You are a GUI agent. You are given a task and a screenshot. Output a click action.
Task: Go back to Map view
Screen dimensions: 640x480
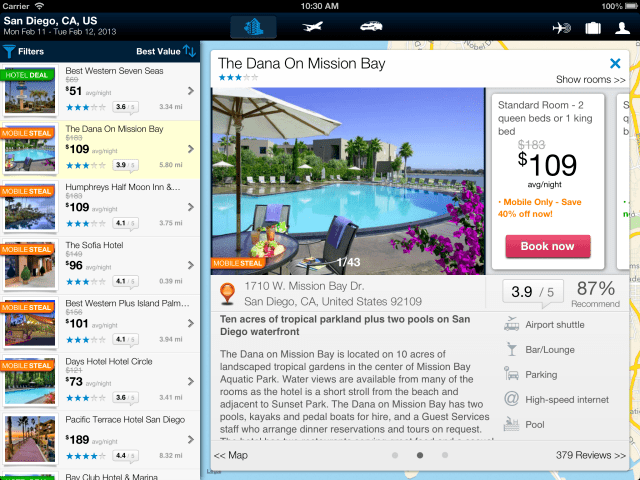(231, 455)
